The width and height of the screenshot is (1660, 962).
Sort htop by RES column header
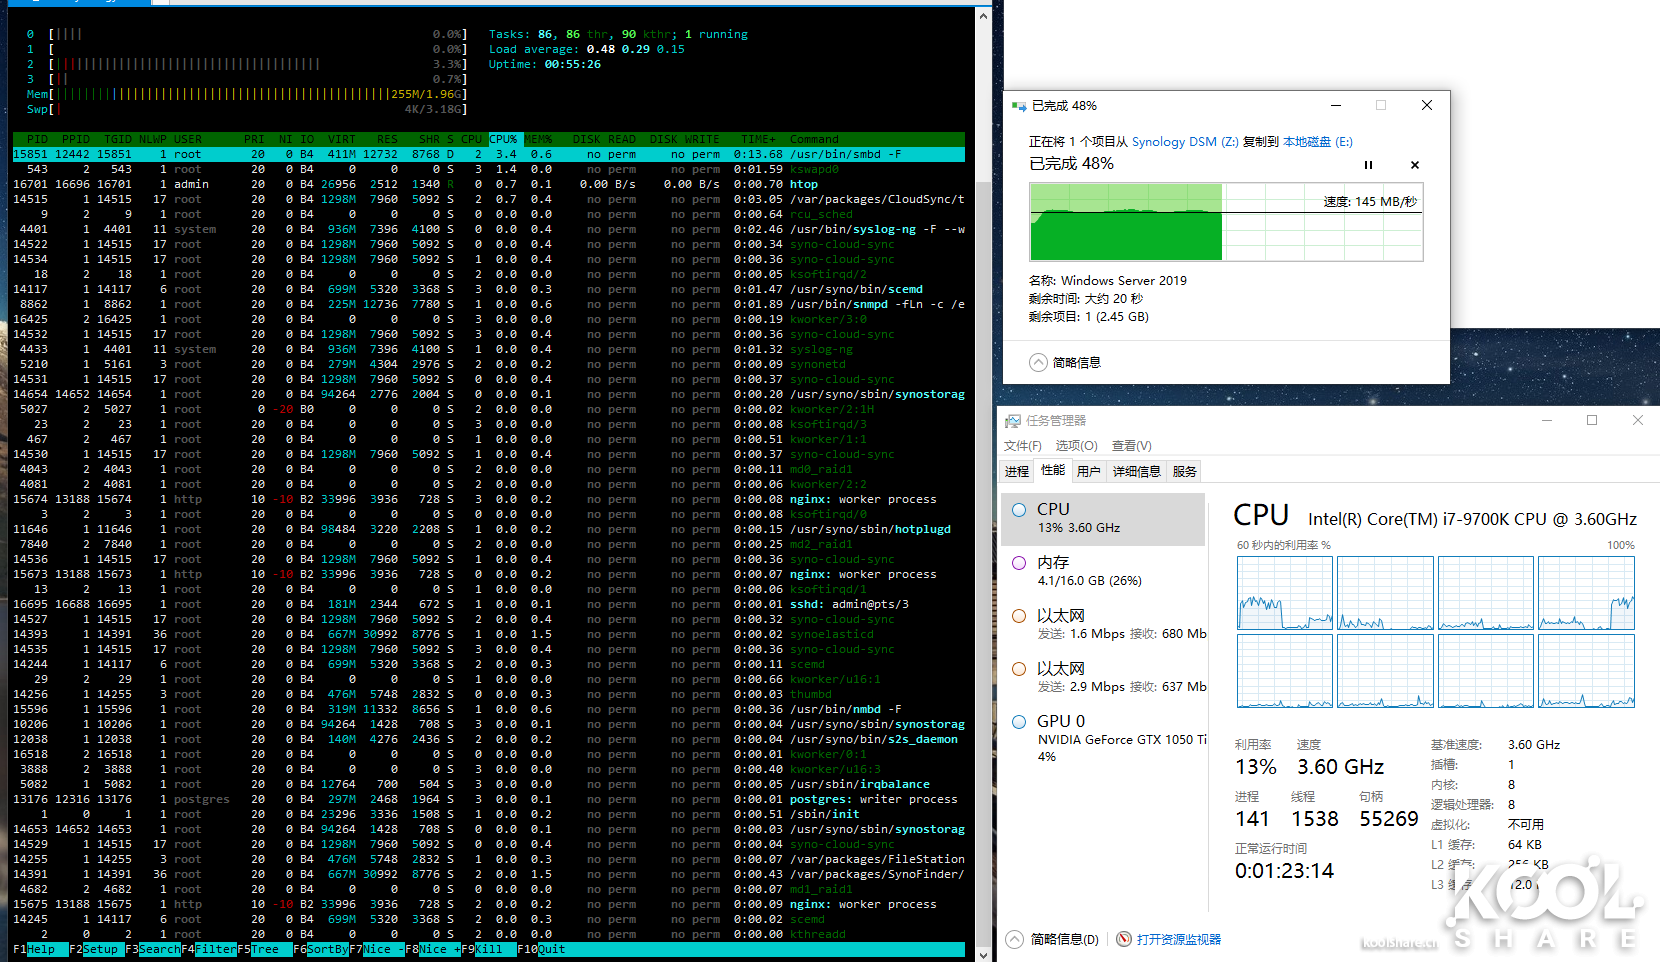[387, 140]
